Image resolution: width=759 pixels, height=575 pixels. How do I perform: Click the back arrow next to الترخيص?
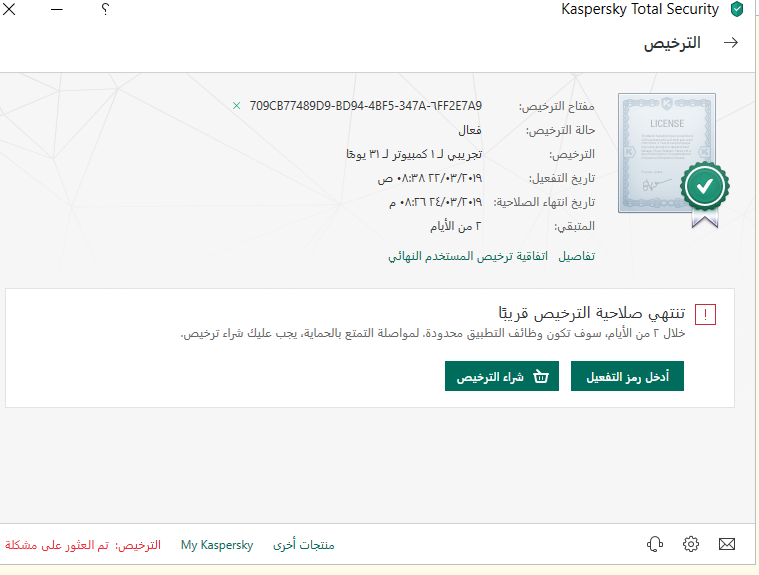click(x=731, y=43)
